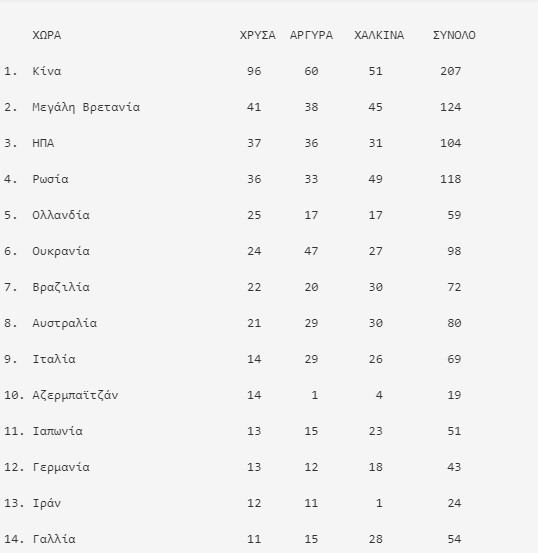Select Αζερμπαϊτζάν row name

point(75,395)
